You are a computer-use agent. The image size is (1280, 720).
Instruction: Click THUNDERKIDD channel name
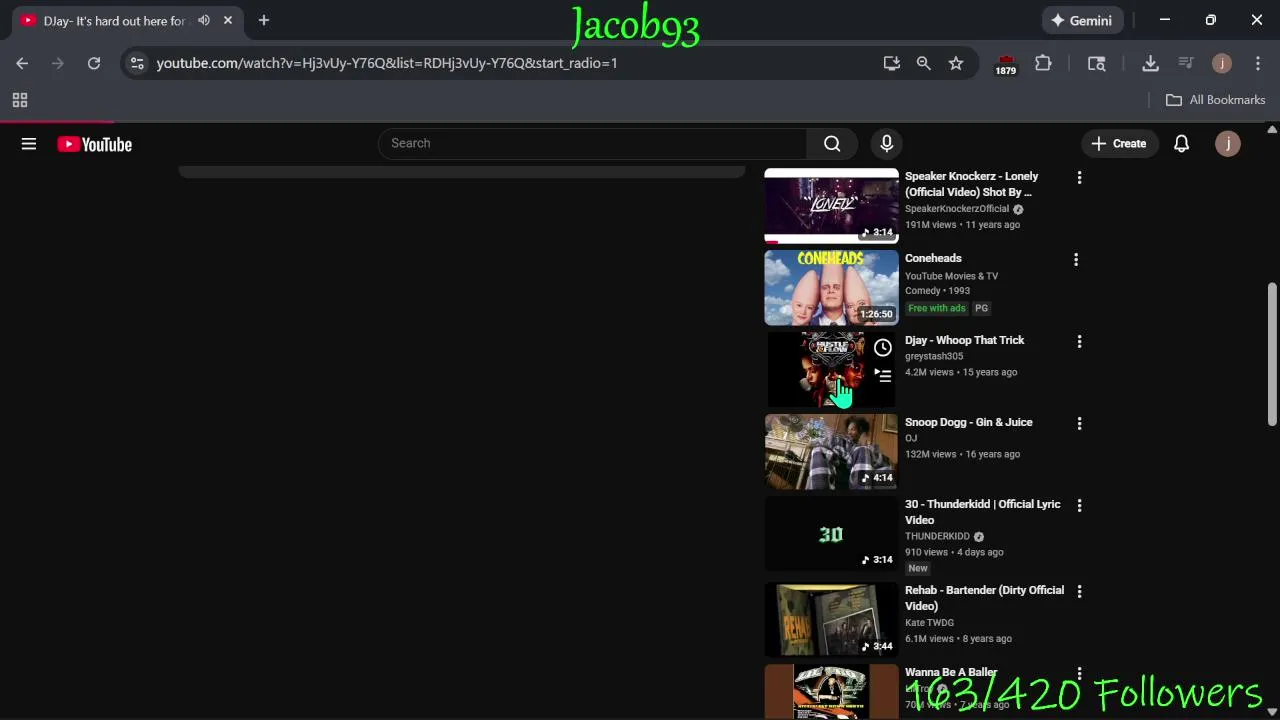point(937,536)
